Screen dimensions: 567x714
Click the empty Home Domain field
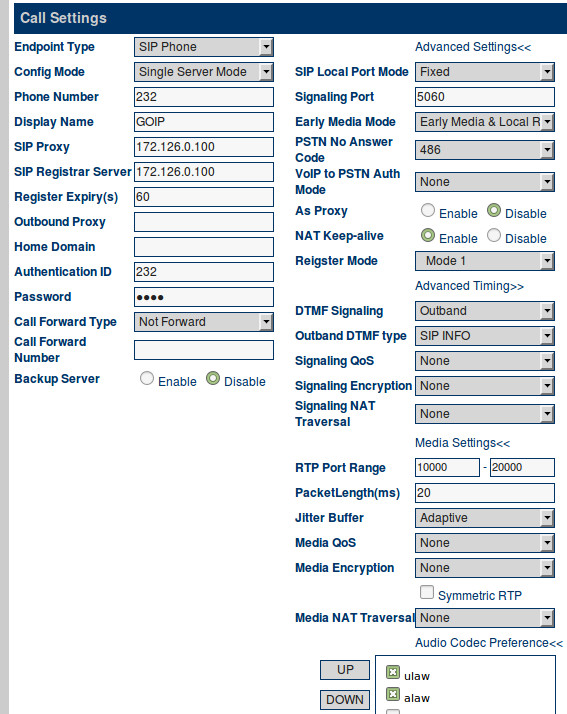(204, 247)
